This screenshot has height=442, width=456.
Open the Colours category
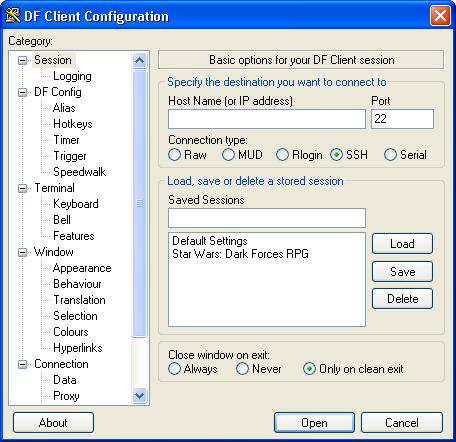pyautogui.click(x=71, y=332)
